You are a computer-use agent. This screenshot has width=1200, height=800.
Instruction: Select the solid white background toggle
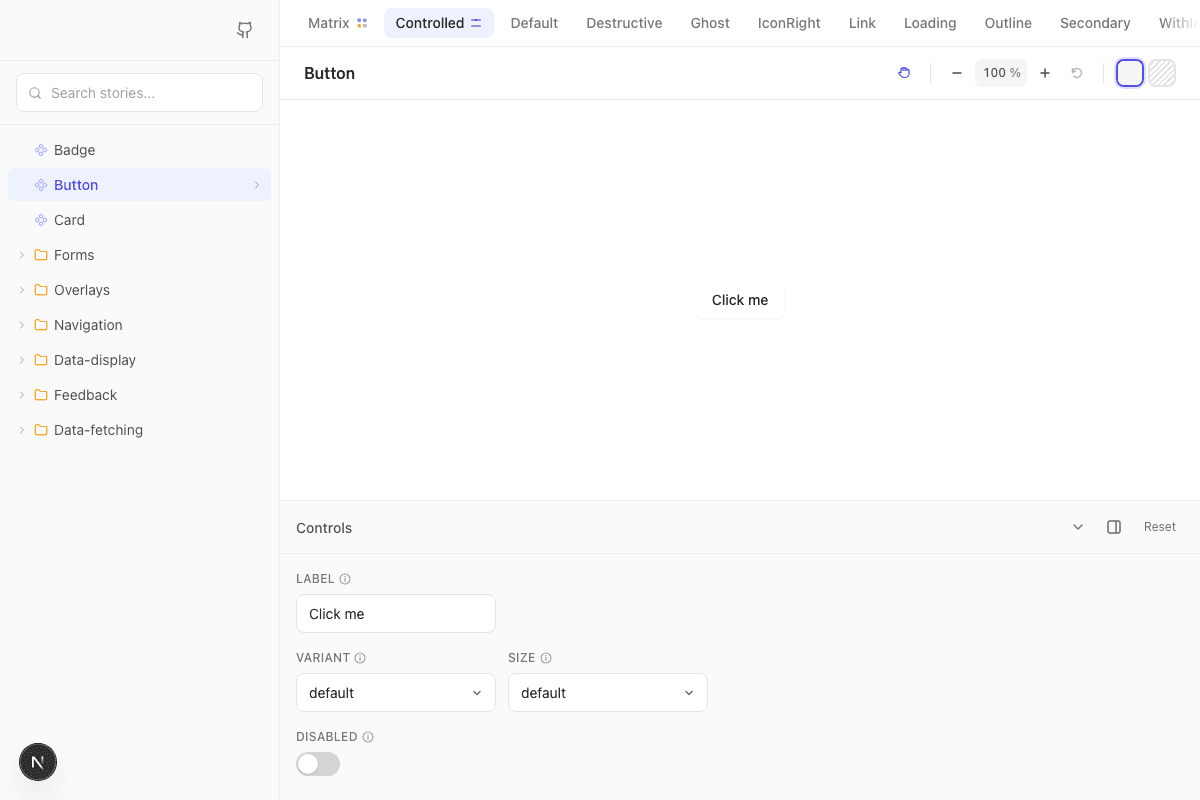pos(1129,72)
